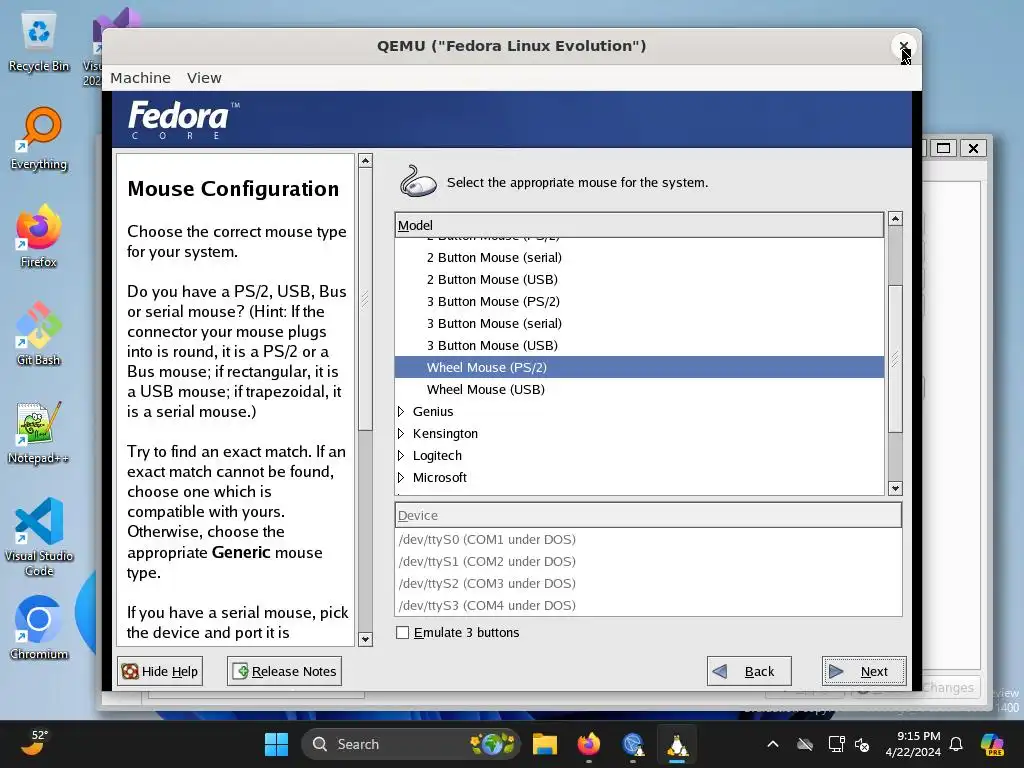Click the notification bell icon
This screenshot has width=1024, height=768.
pos(956,744)
